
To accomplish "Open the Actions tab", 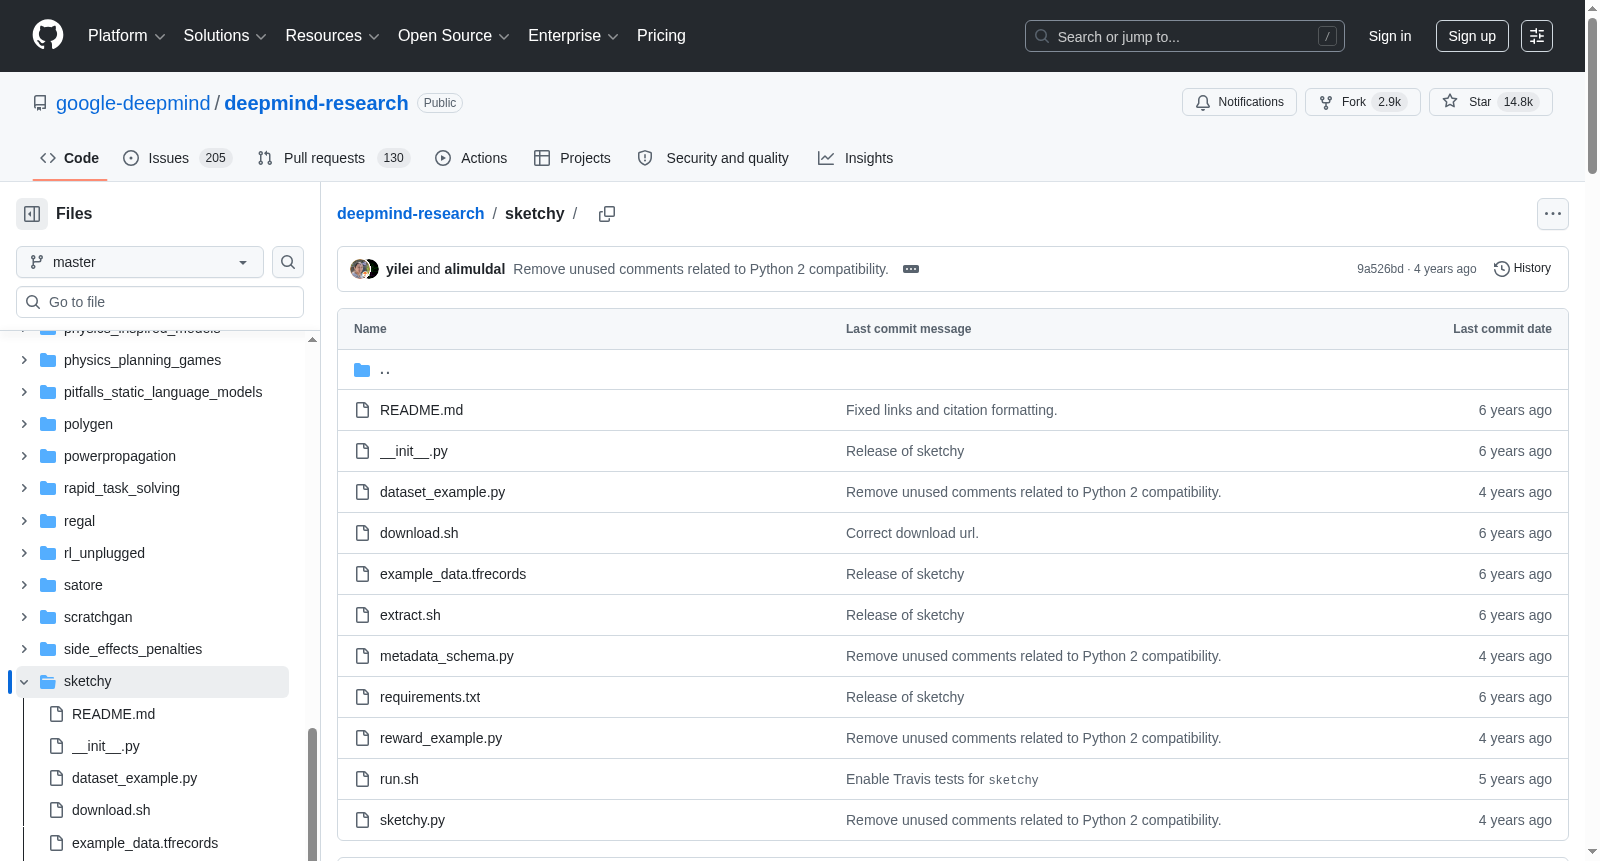I will [x=471, y=158].
